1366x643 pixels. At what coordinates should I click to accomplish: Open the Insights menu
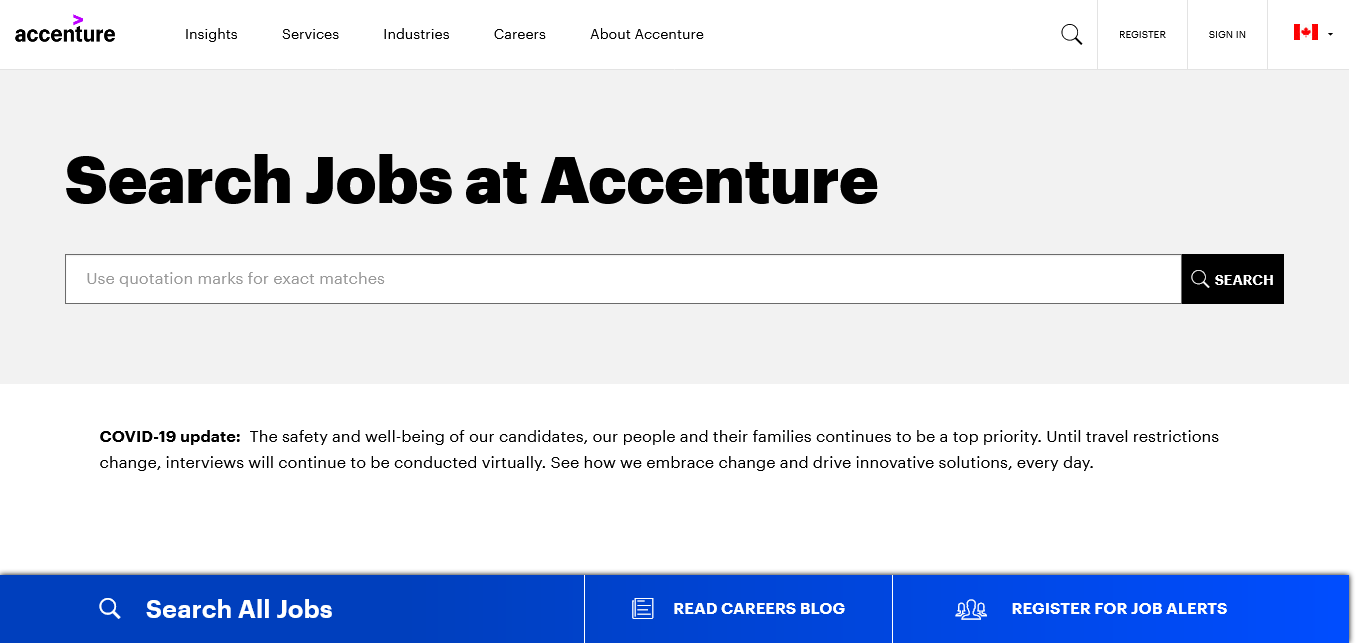(211, 35)
